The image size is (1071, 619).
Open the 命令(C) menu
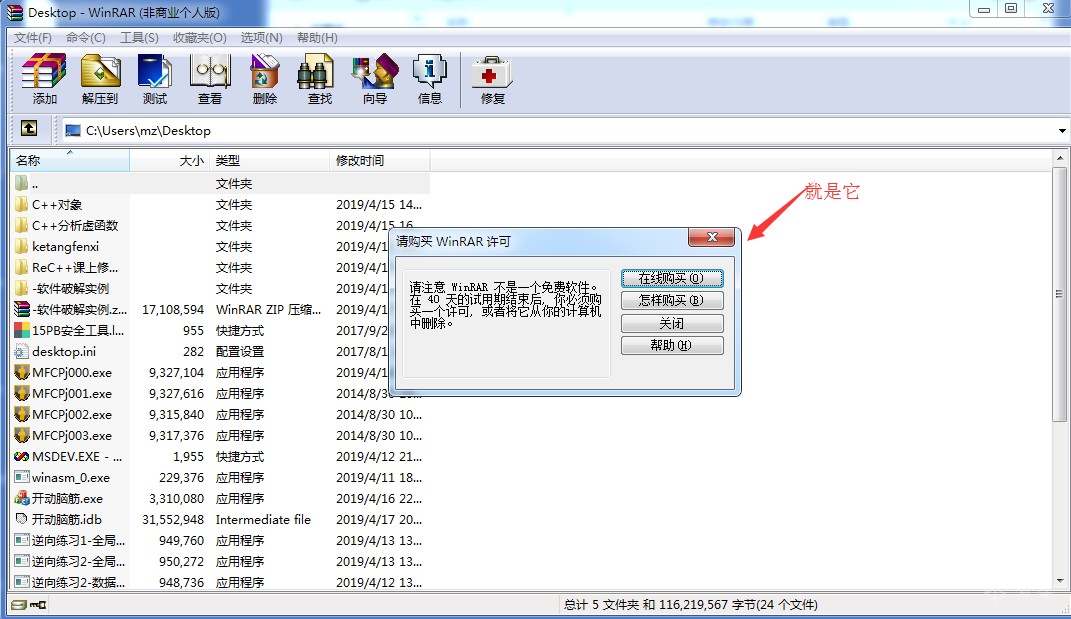click(86, 38)
